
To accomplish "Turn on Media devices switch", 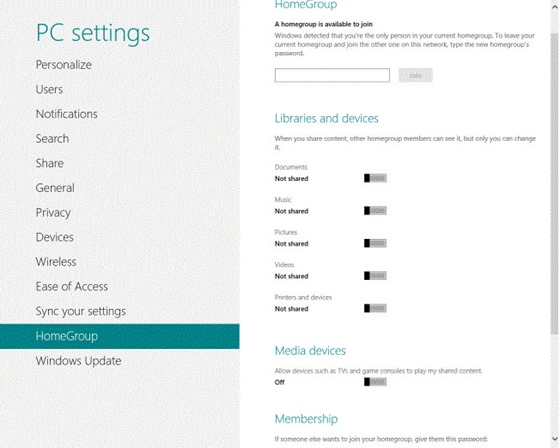I will (375, 382).
